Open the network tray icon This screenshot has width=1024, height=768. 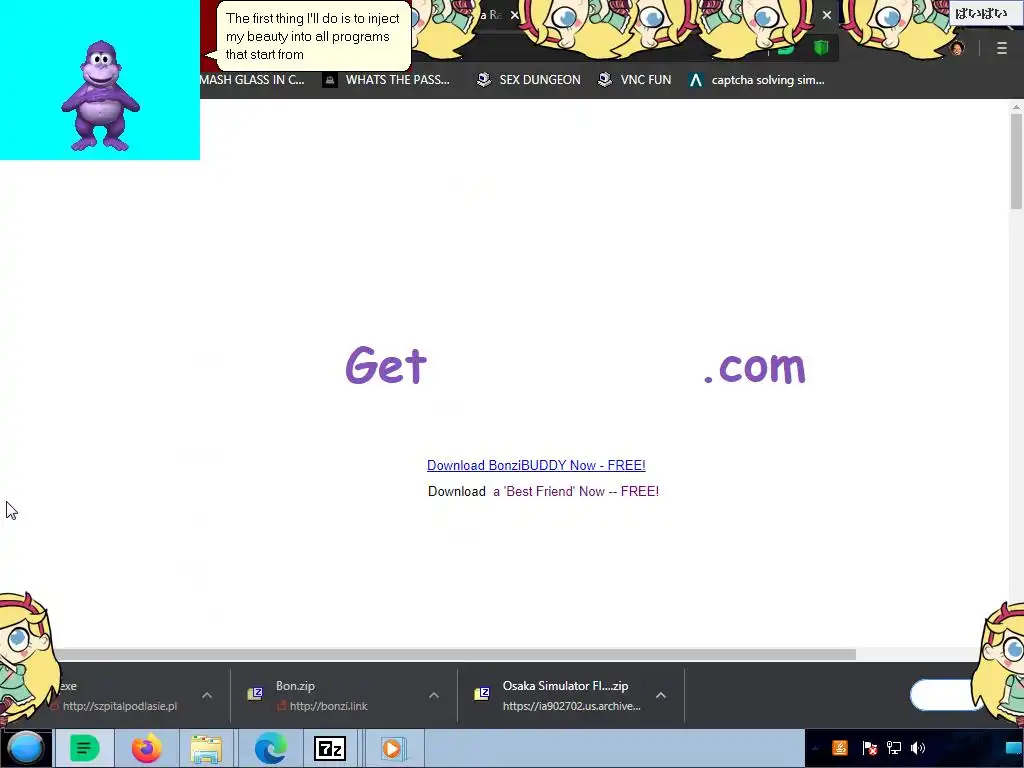coord(893,748)
